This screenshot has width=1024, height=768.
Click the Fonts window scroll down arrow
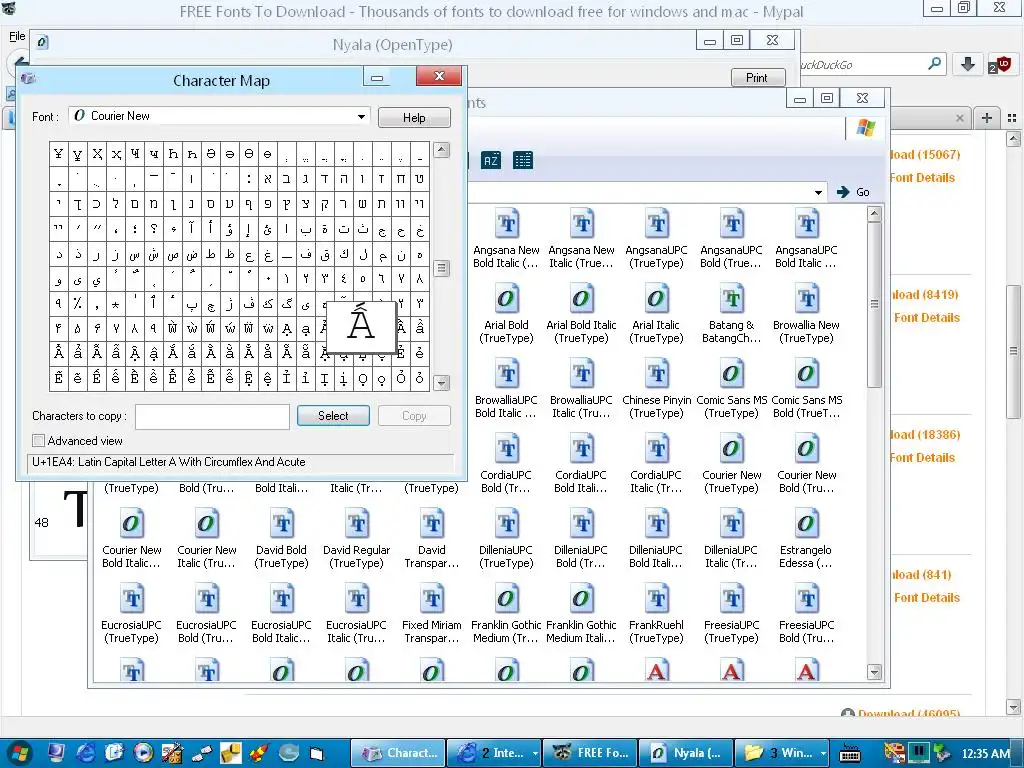(x=874, y=672)
